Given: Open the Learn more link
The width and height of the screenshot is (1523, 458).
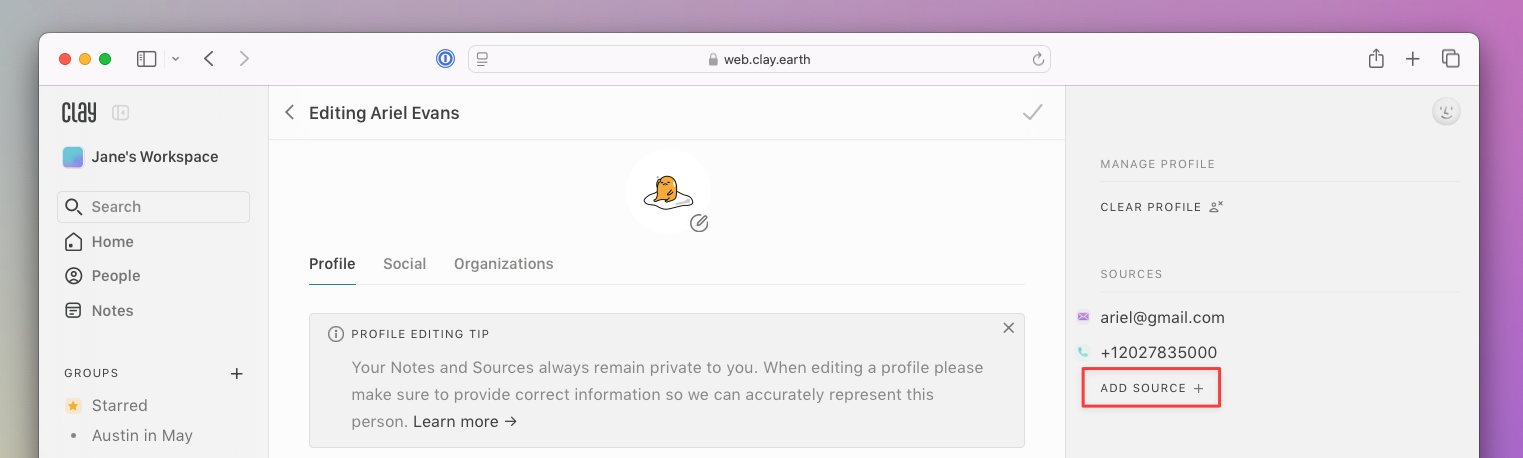Looking at the screenshot, I should (x=465, y=422).
